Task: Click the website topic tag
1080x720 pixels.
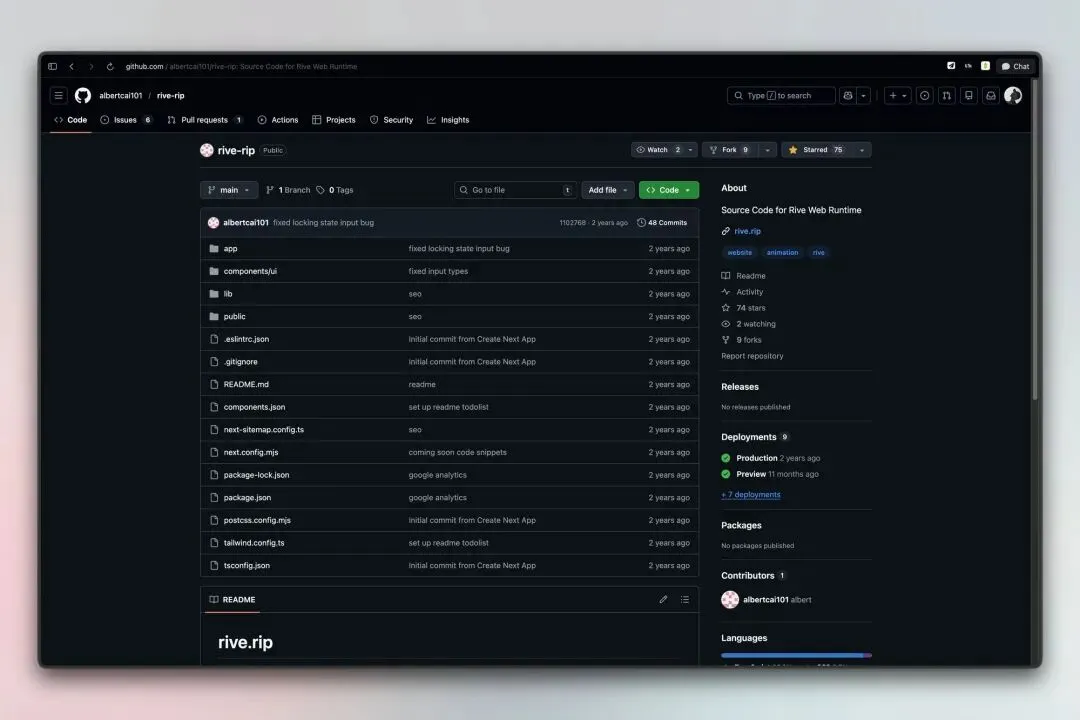Action: coord(740,253)
